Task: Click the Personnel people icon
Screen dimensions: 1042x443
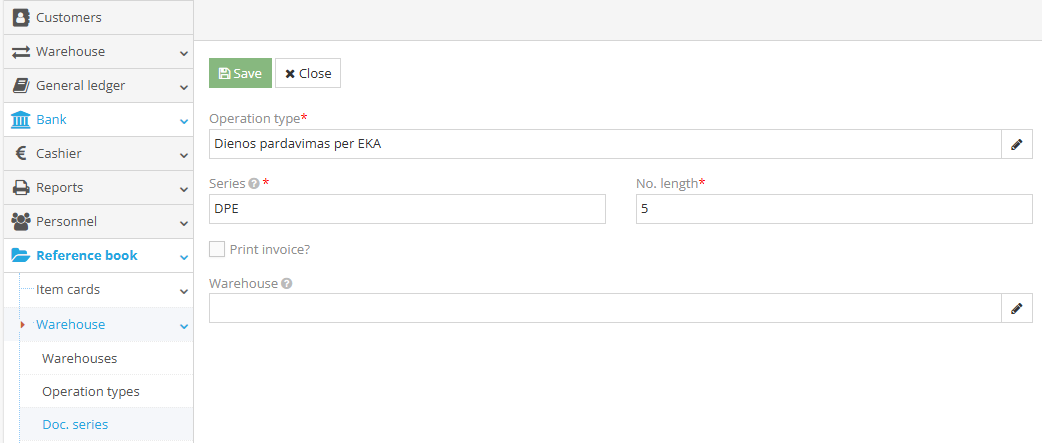Action: (x=20, y=221)
